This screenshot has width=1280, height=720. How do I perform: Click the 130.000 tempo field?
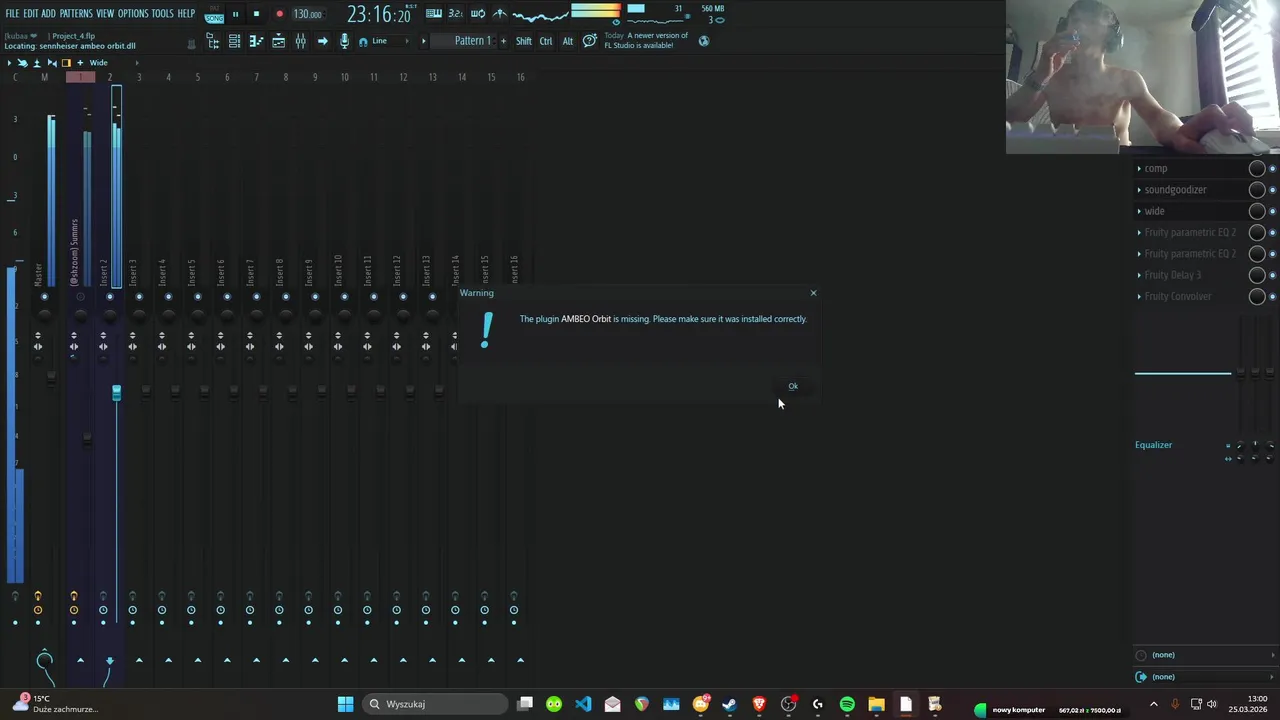pyautogui.click(x=308, y=14)
